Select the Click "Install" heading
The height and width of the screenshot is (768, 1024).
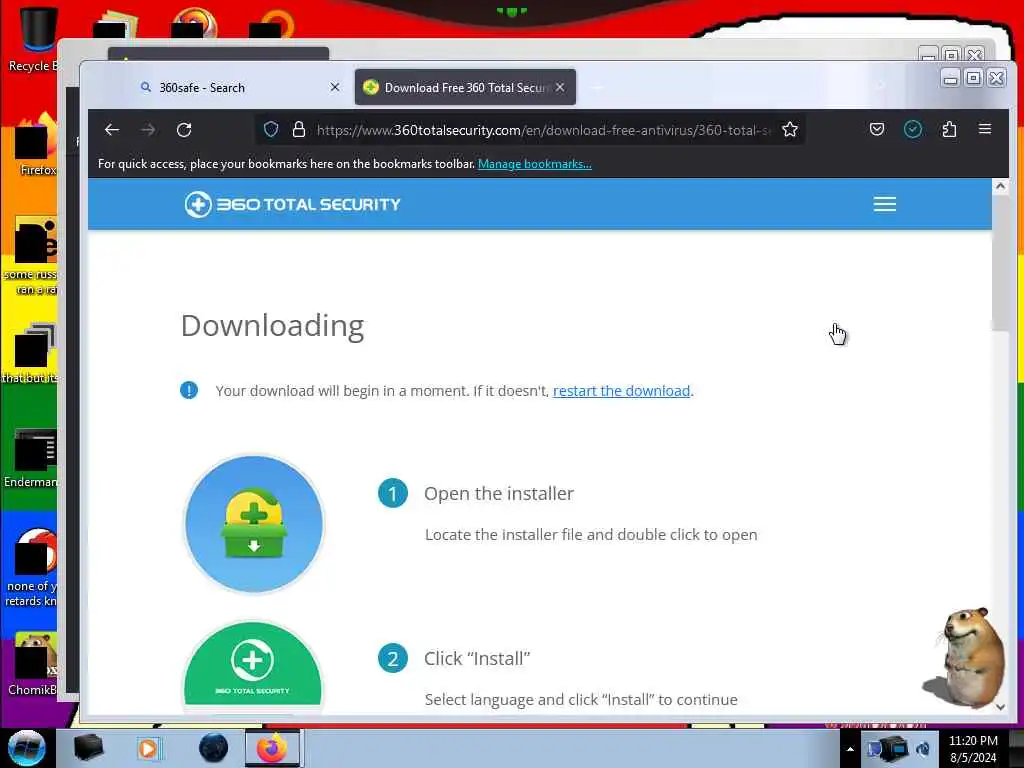pos(477,658)
